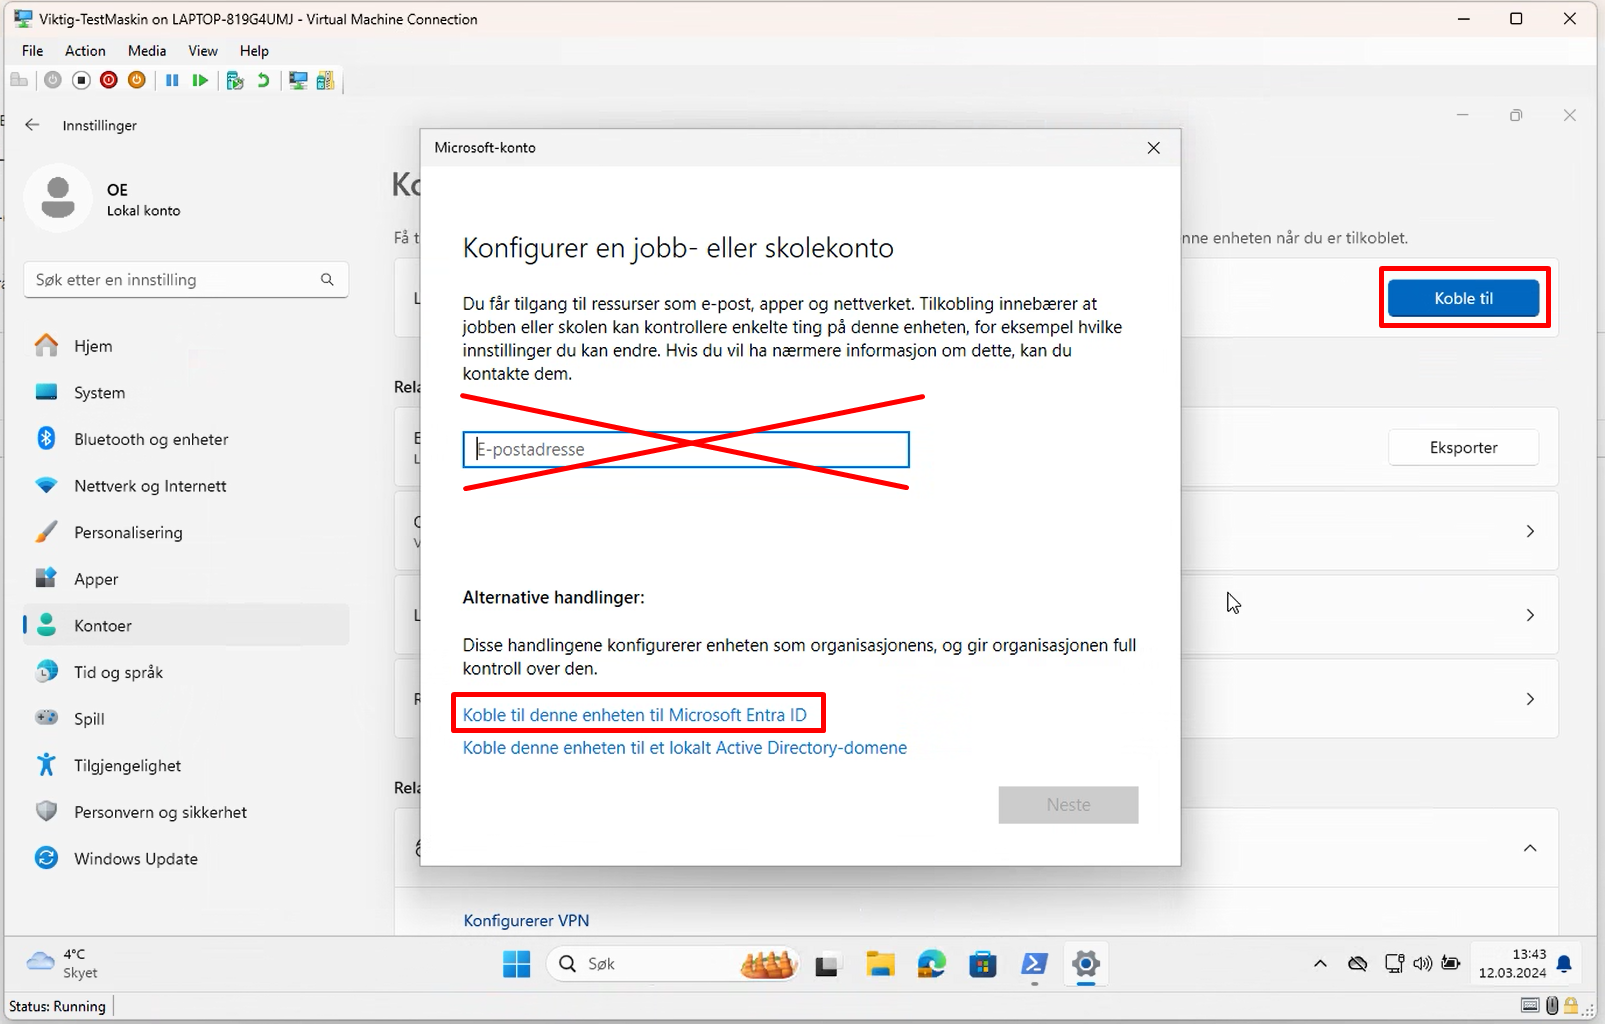Expand the first chevron row below Eksporter
The height and width of the screenshot is (1024, 1605).
(1530, 531)
